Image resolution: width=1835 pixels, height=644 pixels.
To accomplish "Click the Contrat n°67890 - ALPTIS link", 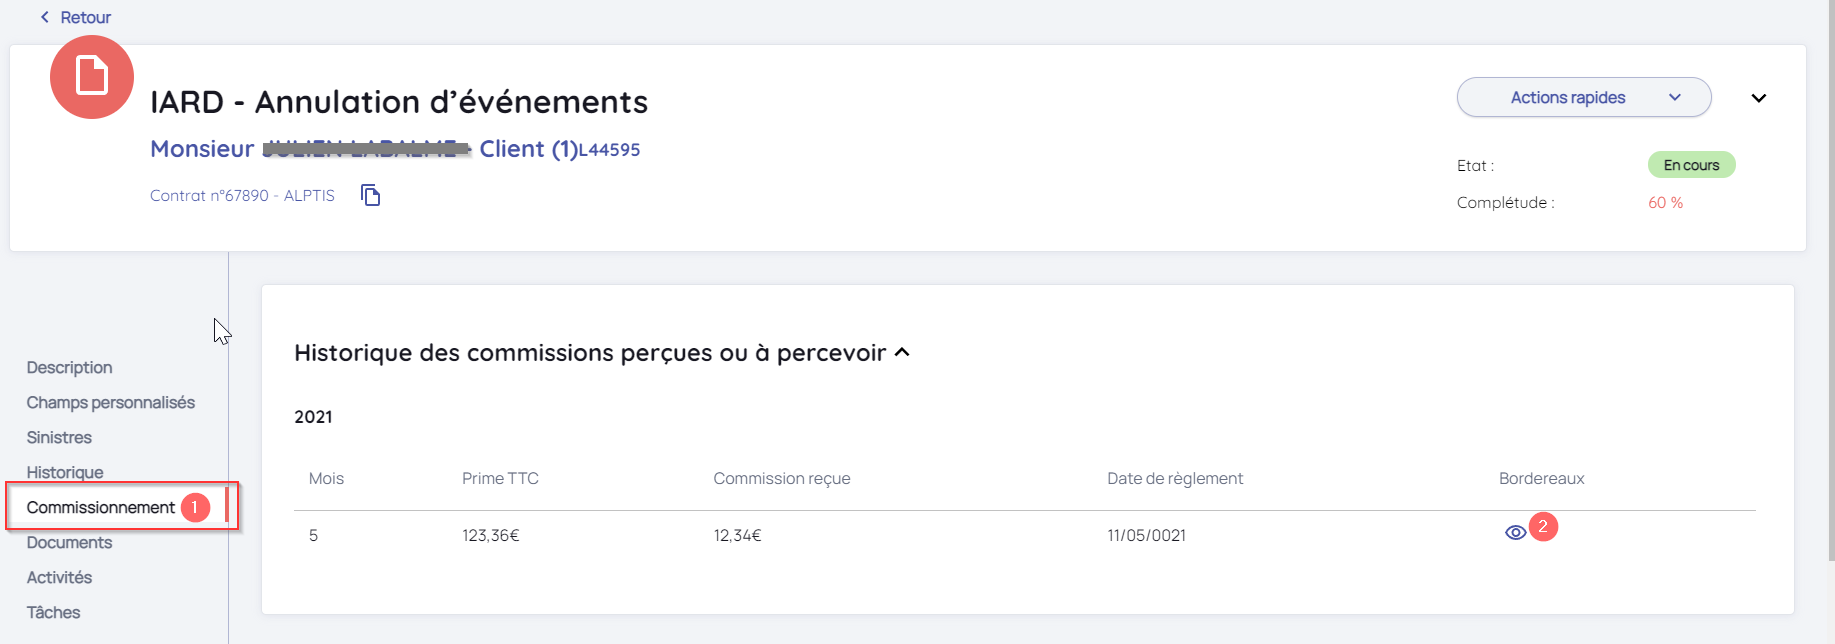I will (242, 195).
